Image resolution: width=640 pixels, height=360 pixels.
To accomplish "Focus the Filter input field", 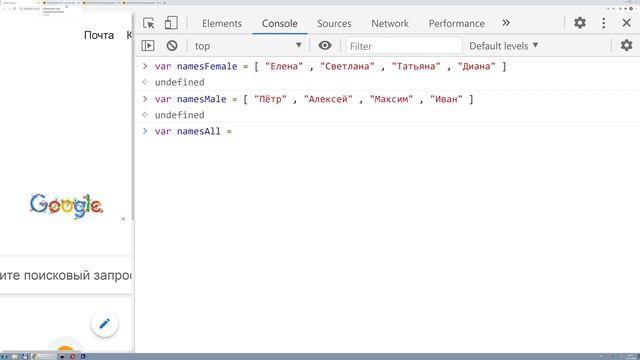I will pyautogui.click(x=404, y=46).
